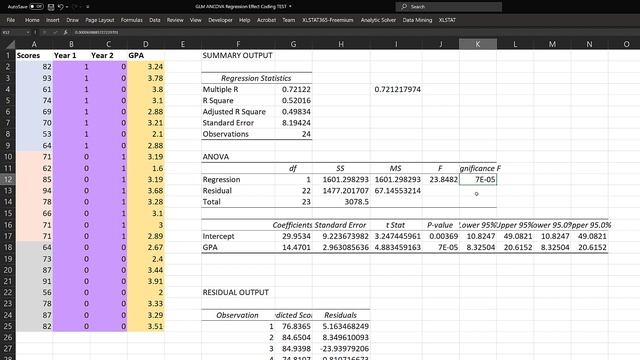Click the Intercept coefficient 29.9534
Screen dimensions: 640x360
[x=293, y=236]
